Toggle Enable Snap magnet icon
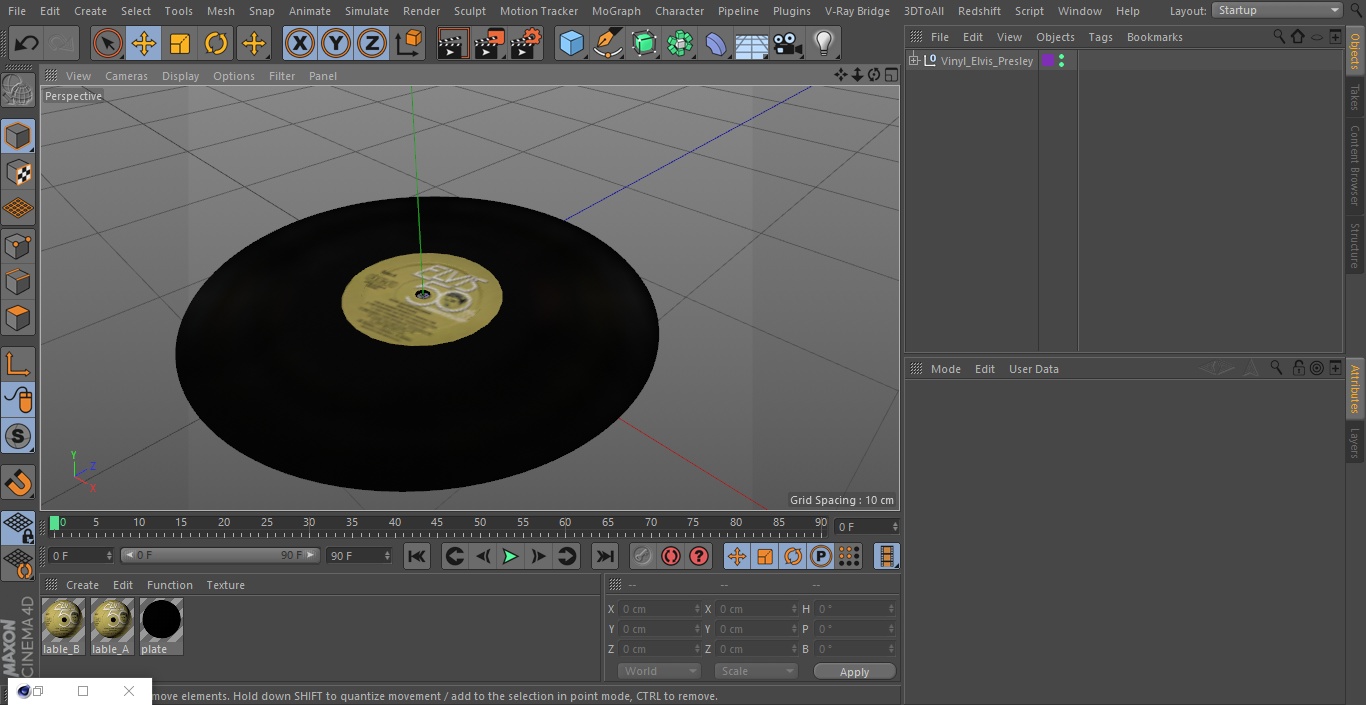This screenshot has width=1366, height=705. [18, 482]
